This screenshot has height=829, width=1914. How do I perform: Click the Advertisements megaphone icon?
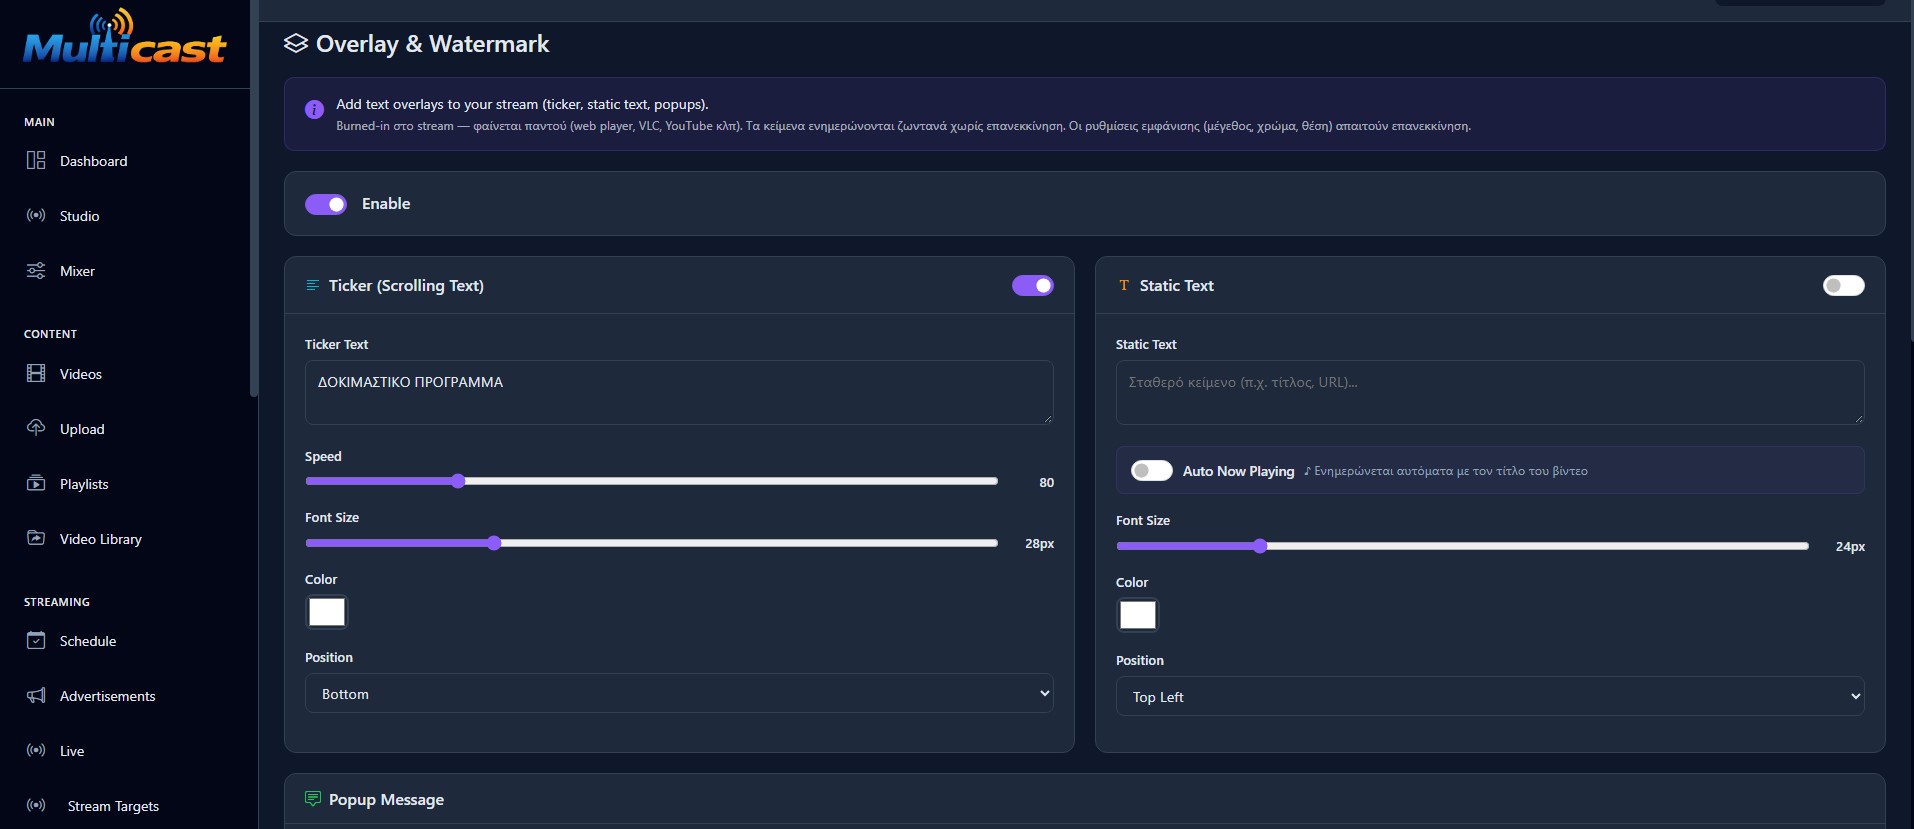(x=36, y=695)
